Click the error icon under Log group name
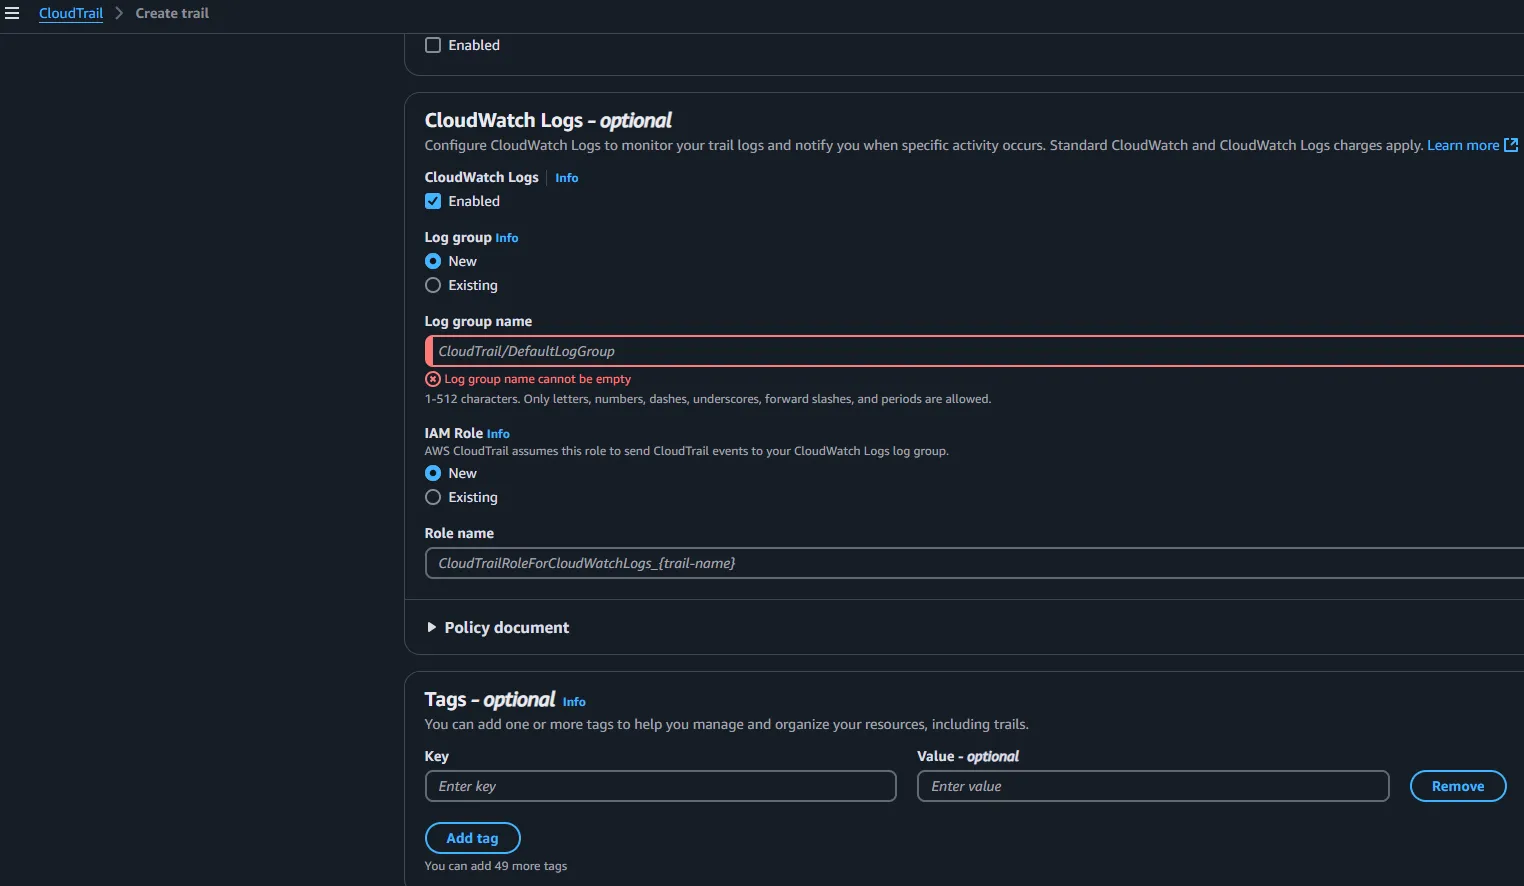The image size is (1524, 886). (433, 379)
